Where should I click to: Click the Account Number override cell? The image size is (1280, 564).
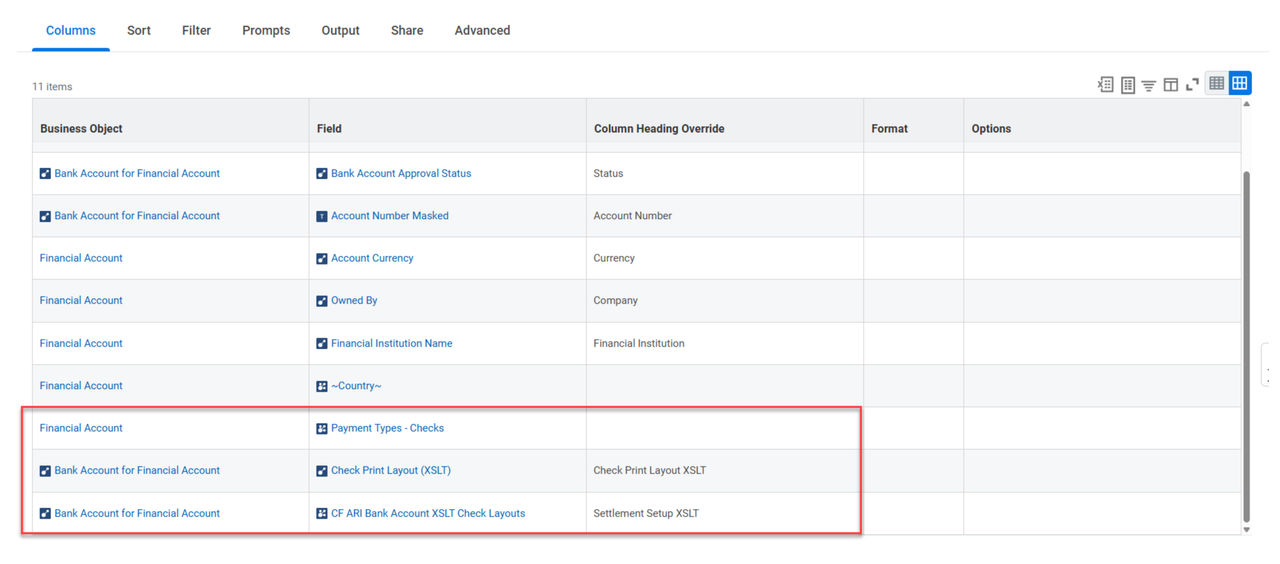coord(725,215)
